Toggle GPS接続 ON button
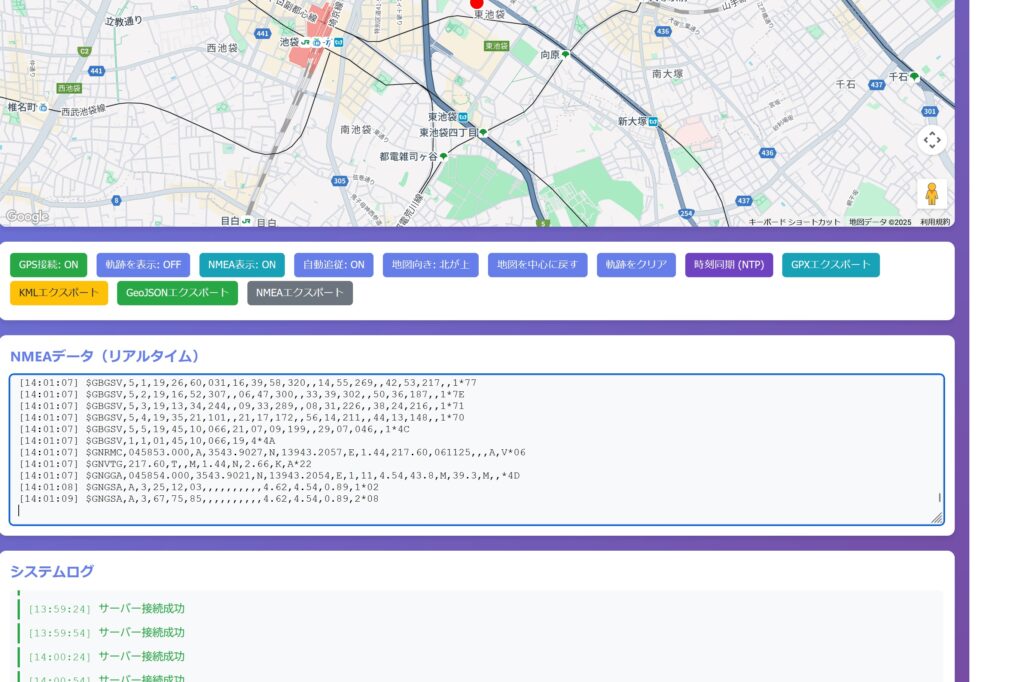The width and height of the screenshot is (1024, 682). (x=48, y=265)
